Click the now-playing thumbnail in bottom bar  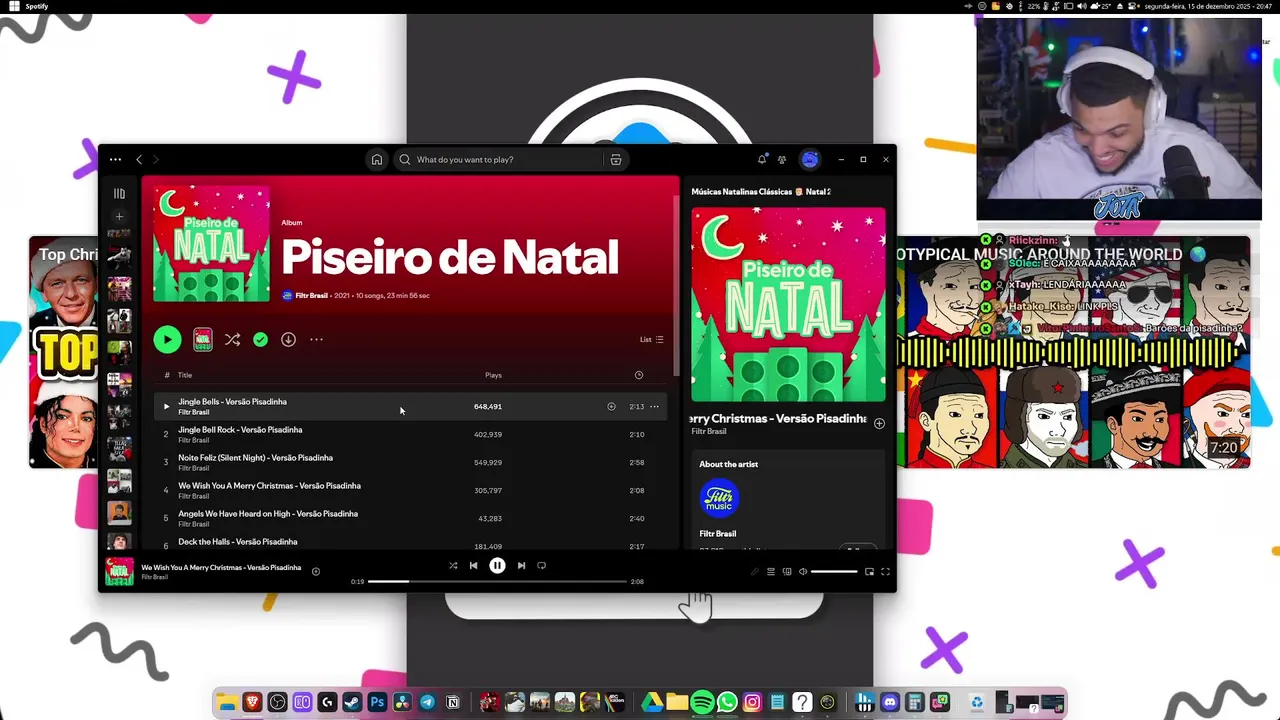click(119, 572)
